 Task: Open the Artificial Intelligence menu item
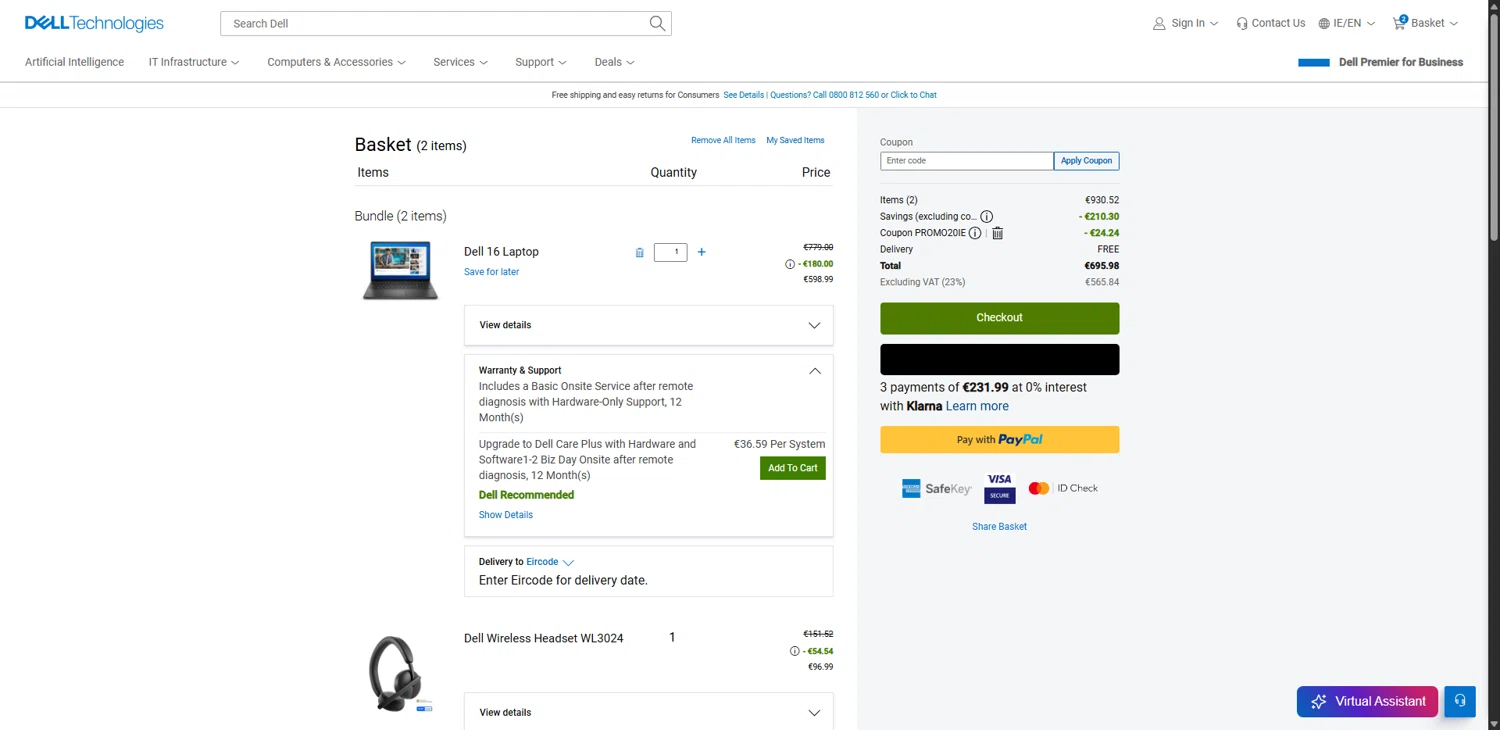[x=74, y=62]
